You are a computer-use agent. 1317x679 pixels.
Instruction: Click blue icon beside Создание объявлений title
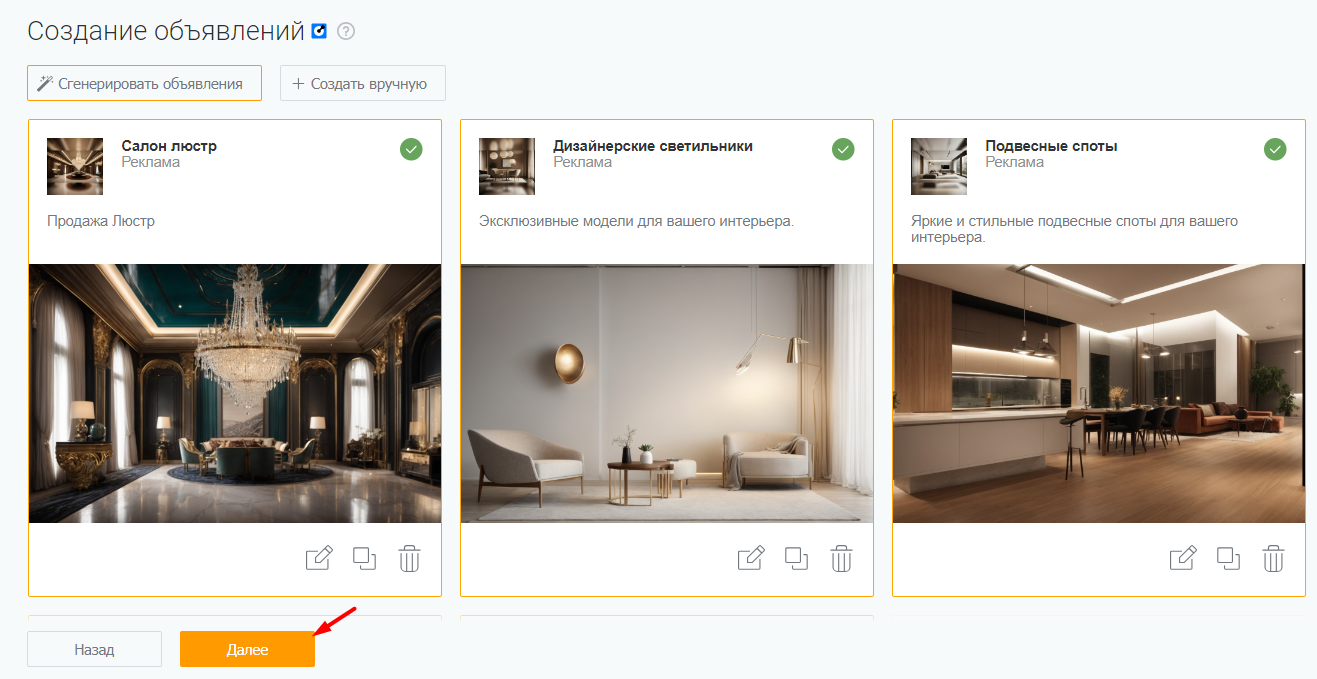(x=320, y=32)
